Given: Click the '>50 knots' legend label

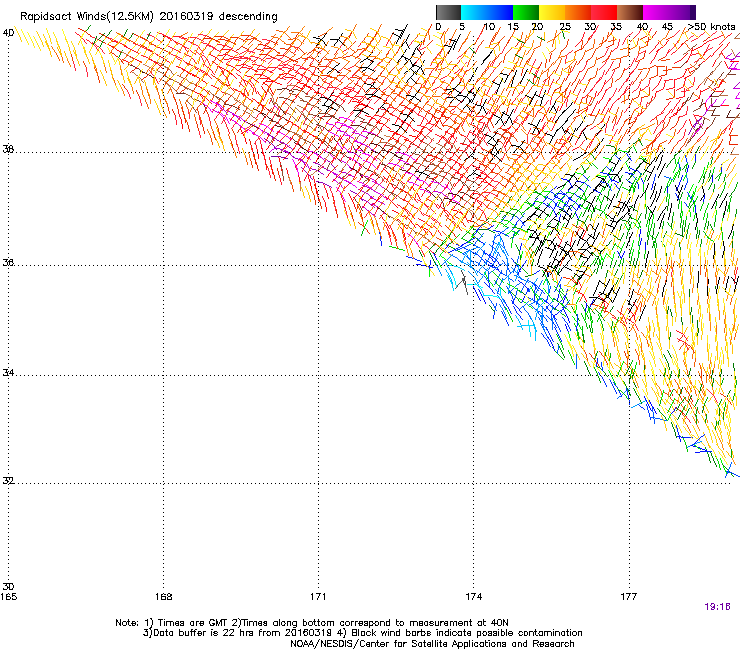Looking at the screenshot, I should coord(711,27).
